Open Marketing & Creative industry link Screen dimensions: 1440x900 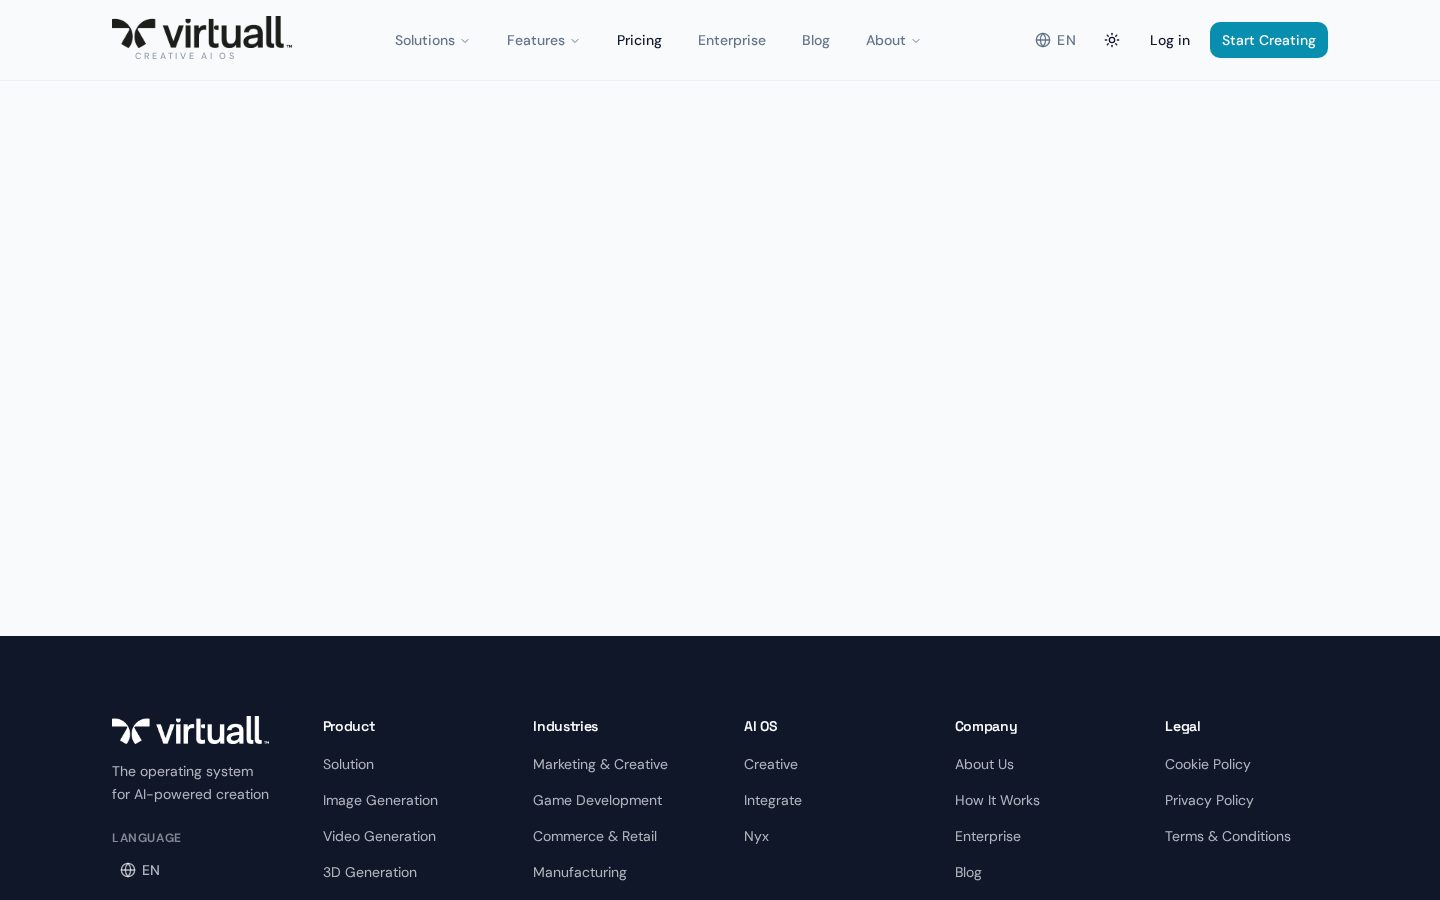(x=600, y=764)
